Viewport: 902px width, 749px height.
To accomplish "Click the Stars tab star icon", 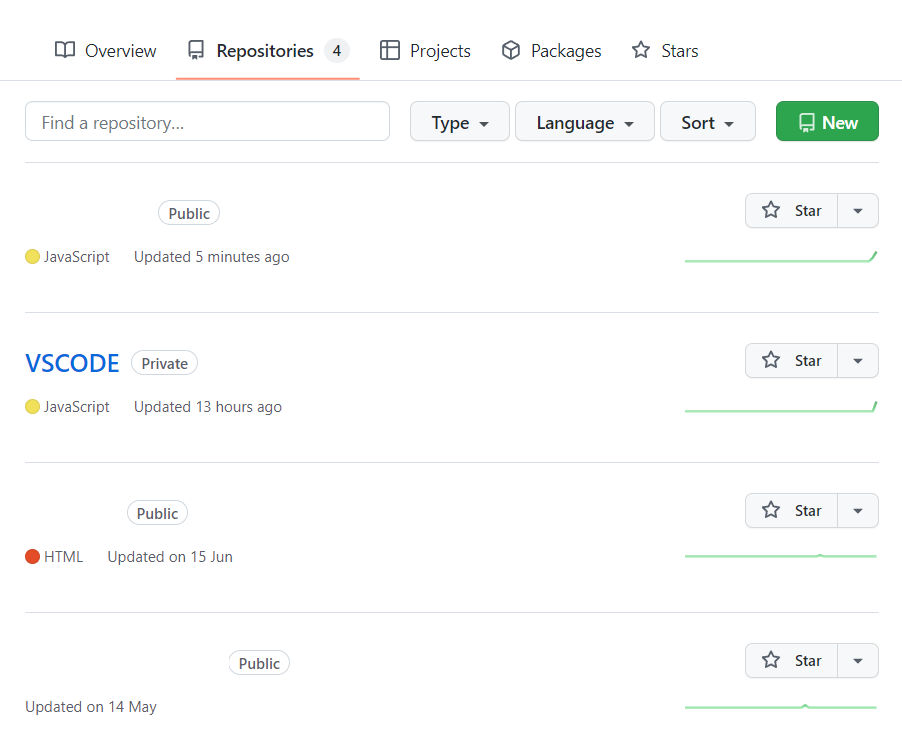I will (640, 50).
